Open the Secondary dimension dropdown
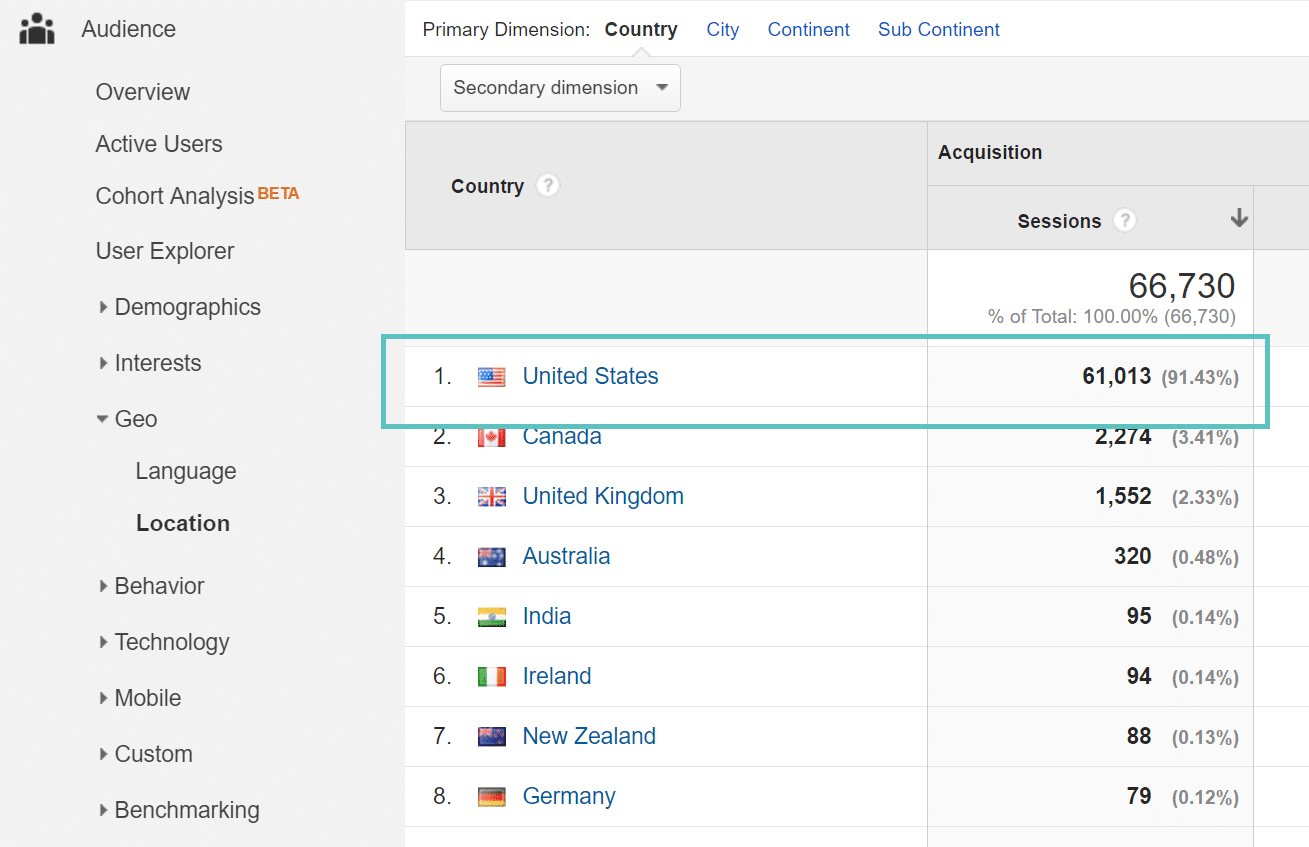The image size is (1309, 847). [x=559, y=88]
